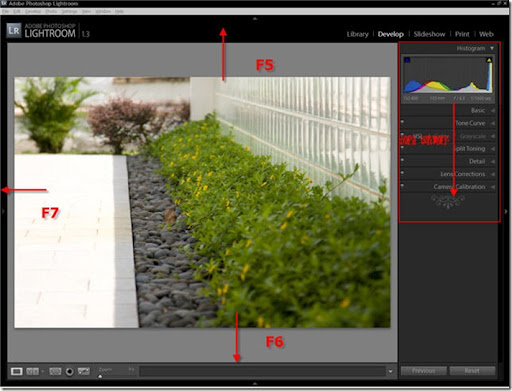Select the Before/After view icon

[33, 371]
